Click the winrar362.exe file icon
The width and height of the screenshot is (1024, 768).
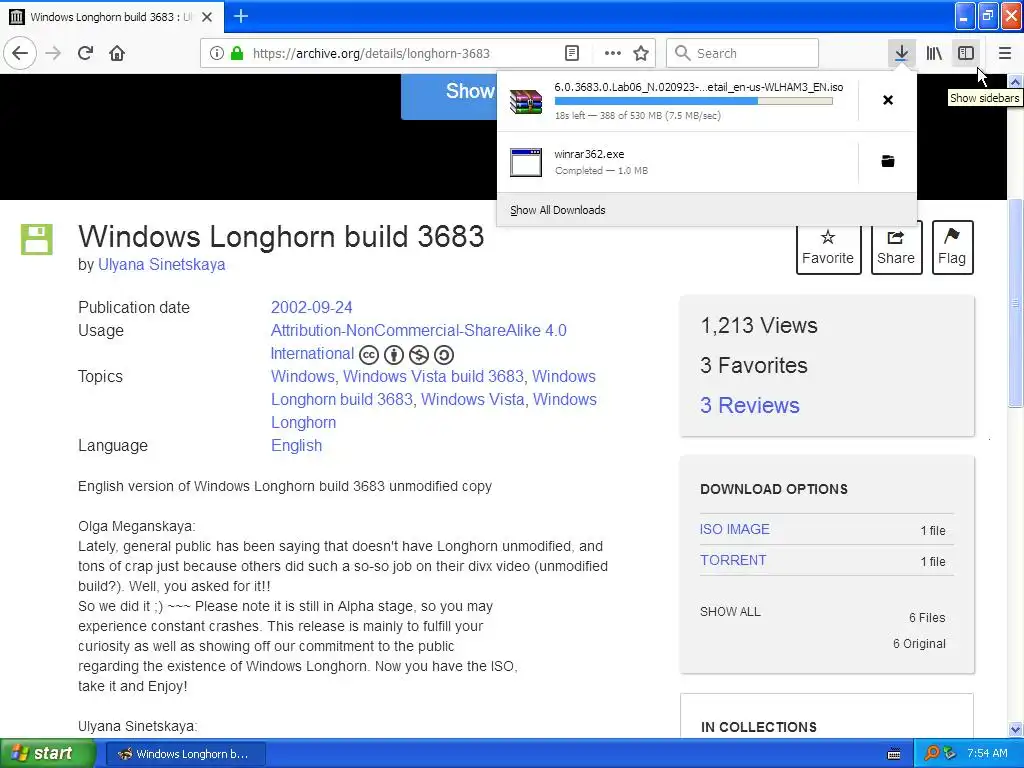[x=526, y=162]
